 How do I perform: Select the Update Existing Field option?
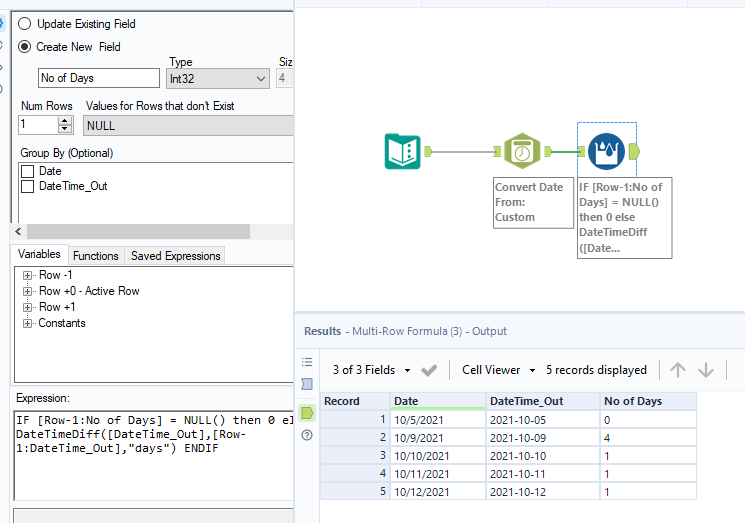pos(25,23)
